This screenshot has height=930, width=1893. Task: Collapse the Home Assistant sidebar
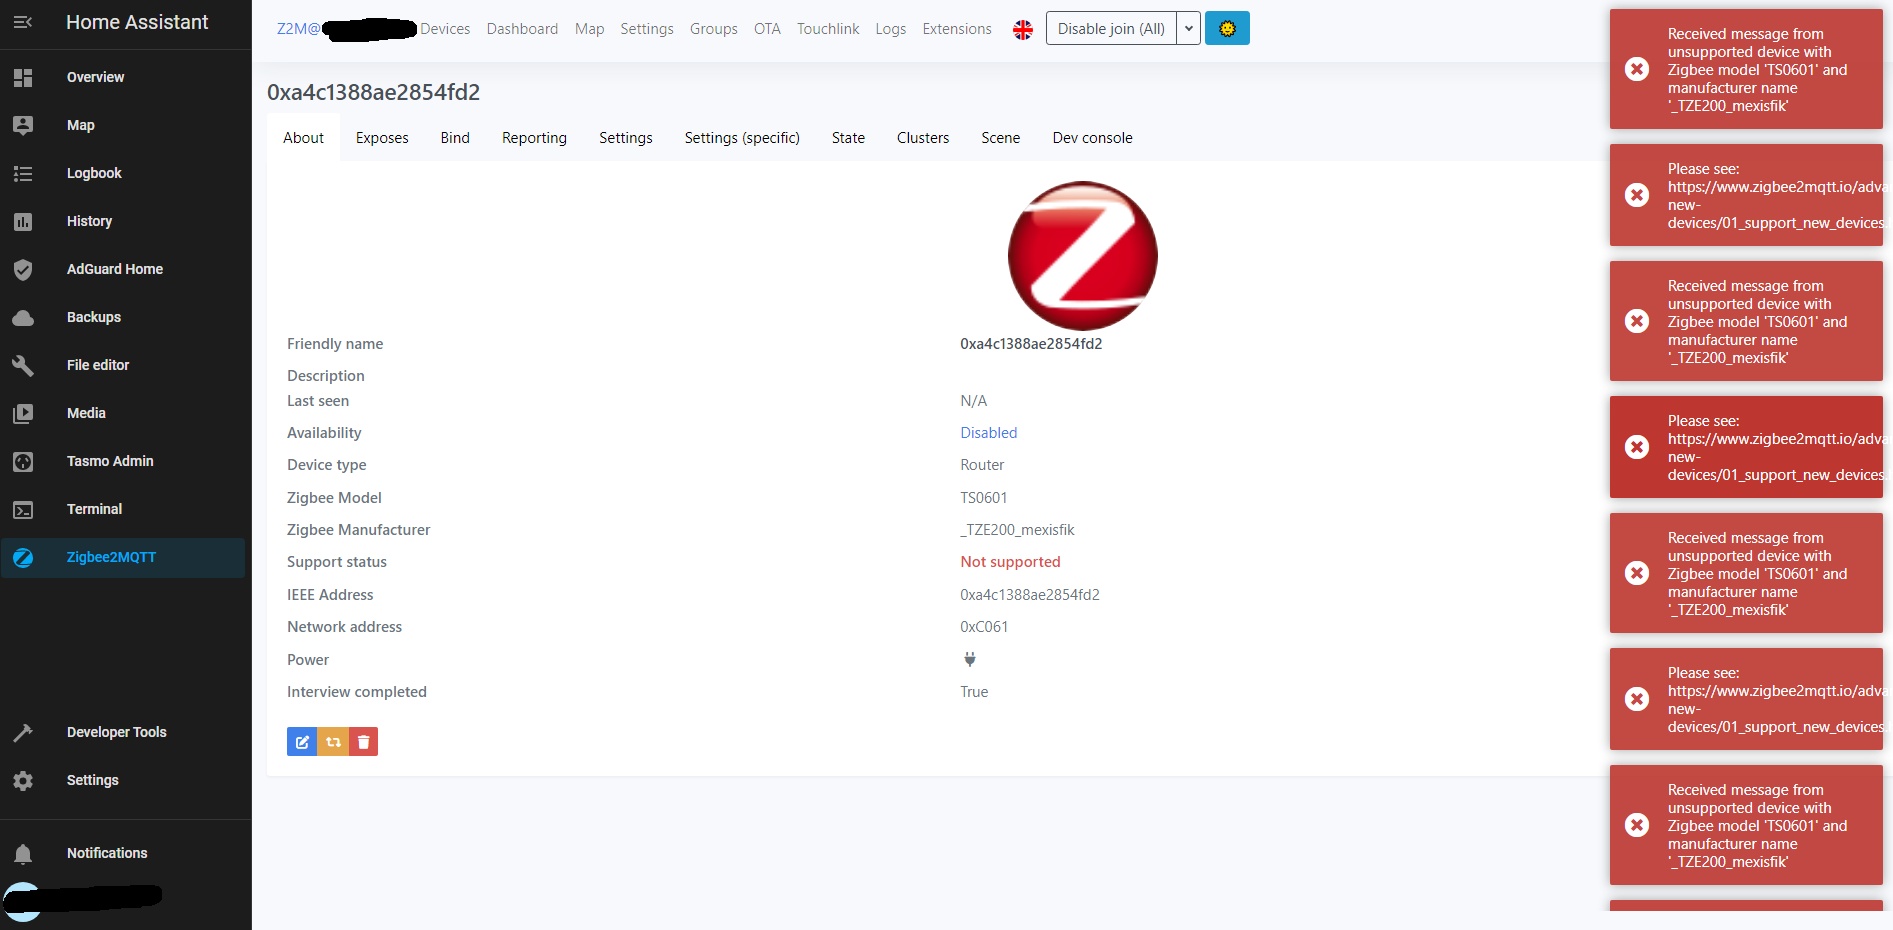(24, 22)
